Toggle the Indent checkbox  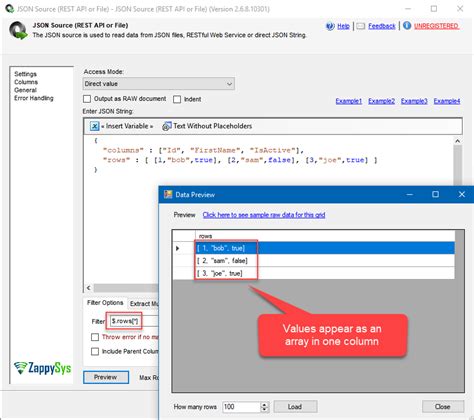[x=177, y=99]
